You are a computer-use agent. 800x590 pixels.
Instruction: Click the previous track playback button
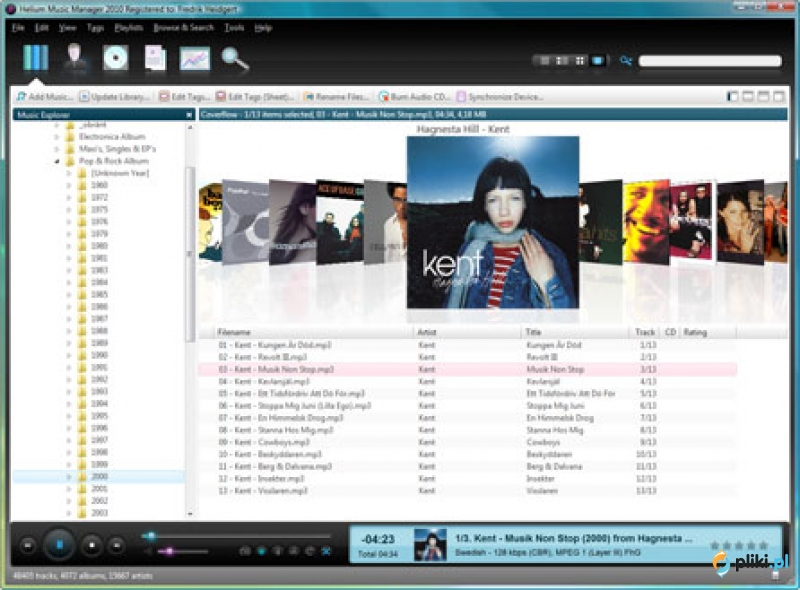pyautogui.click(x=28, y=546)
